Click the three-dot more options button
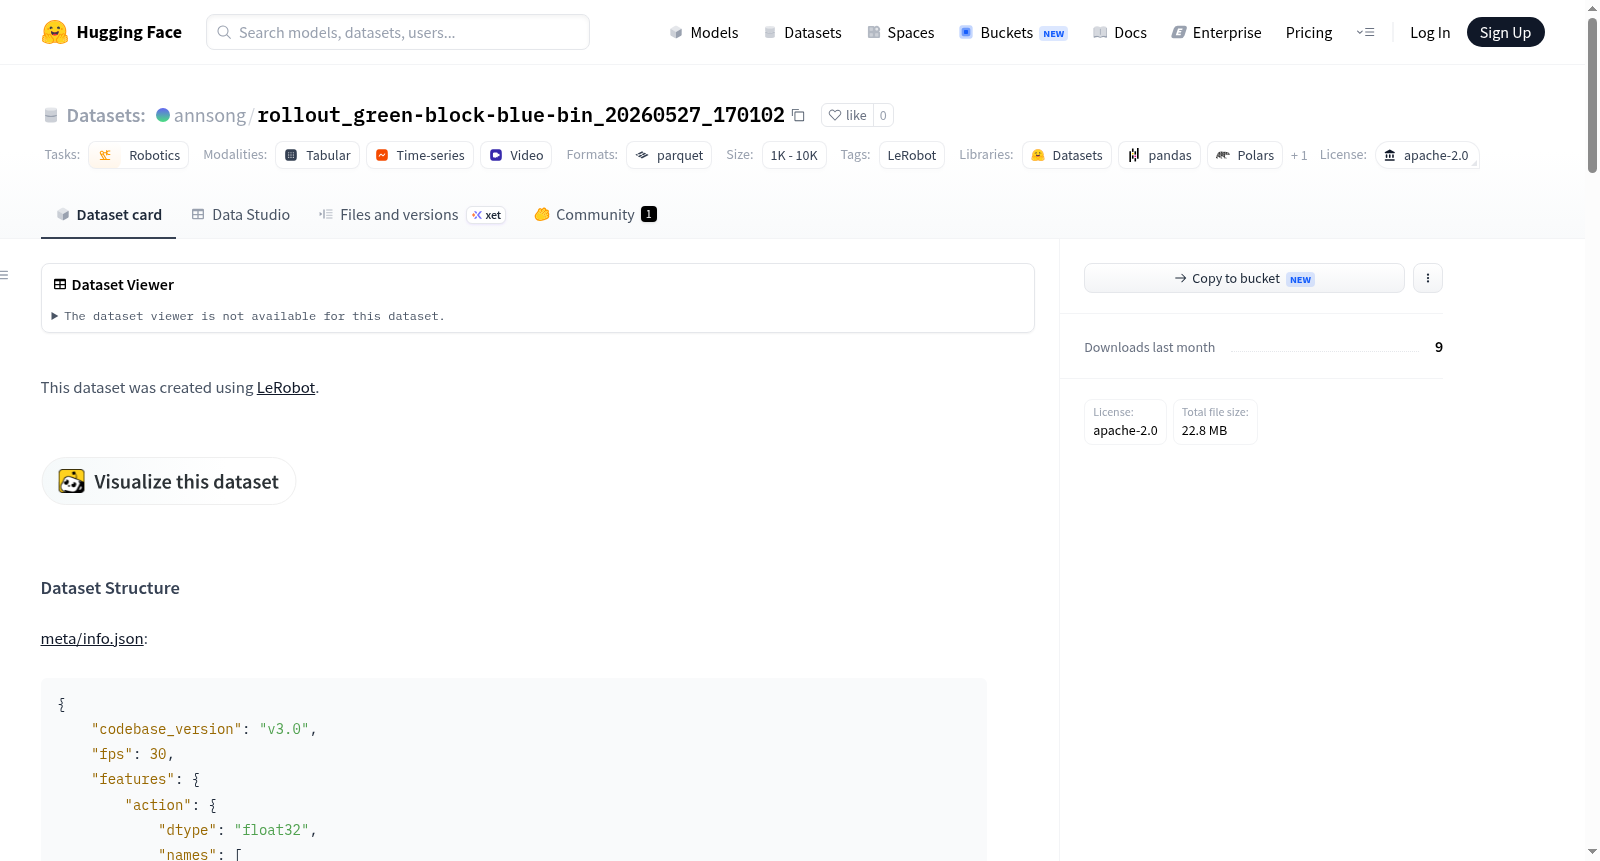 (1428, 278)
